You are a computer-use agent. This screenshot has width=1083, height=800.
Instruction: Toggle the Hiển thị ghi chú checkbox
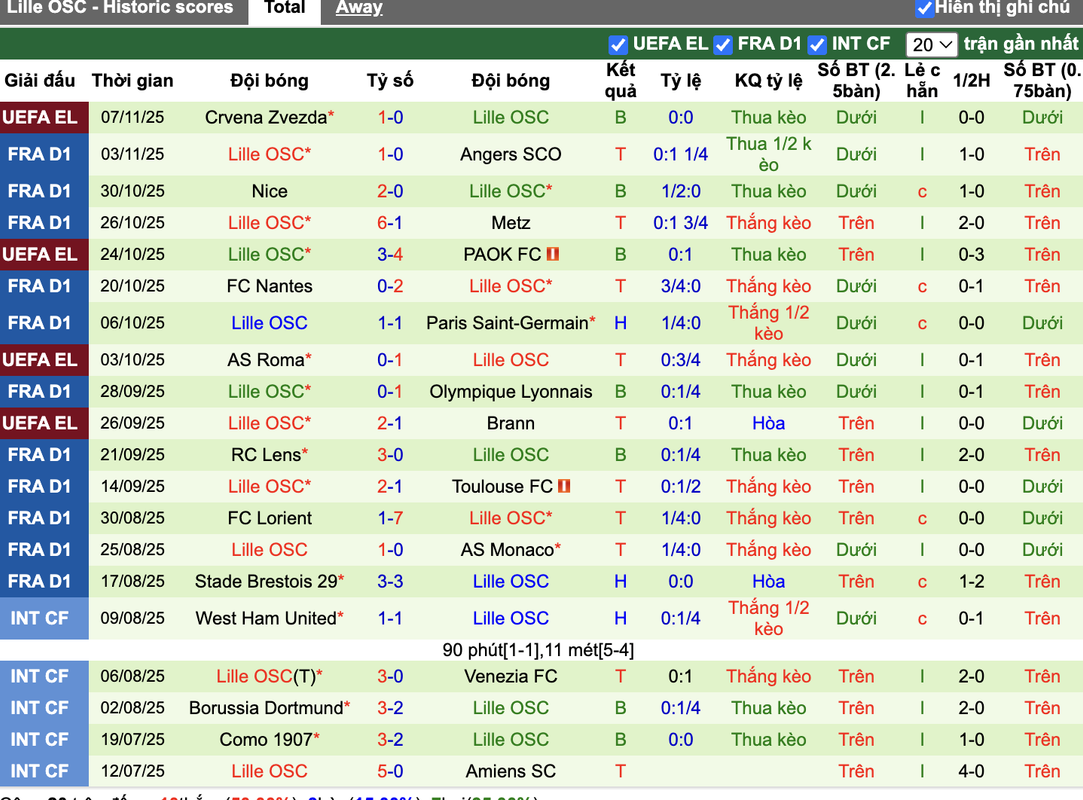click(x=924, y=9)
